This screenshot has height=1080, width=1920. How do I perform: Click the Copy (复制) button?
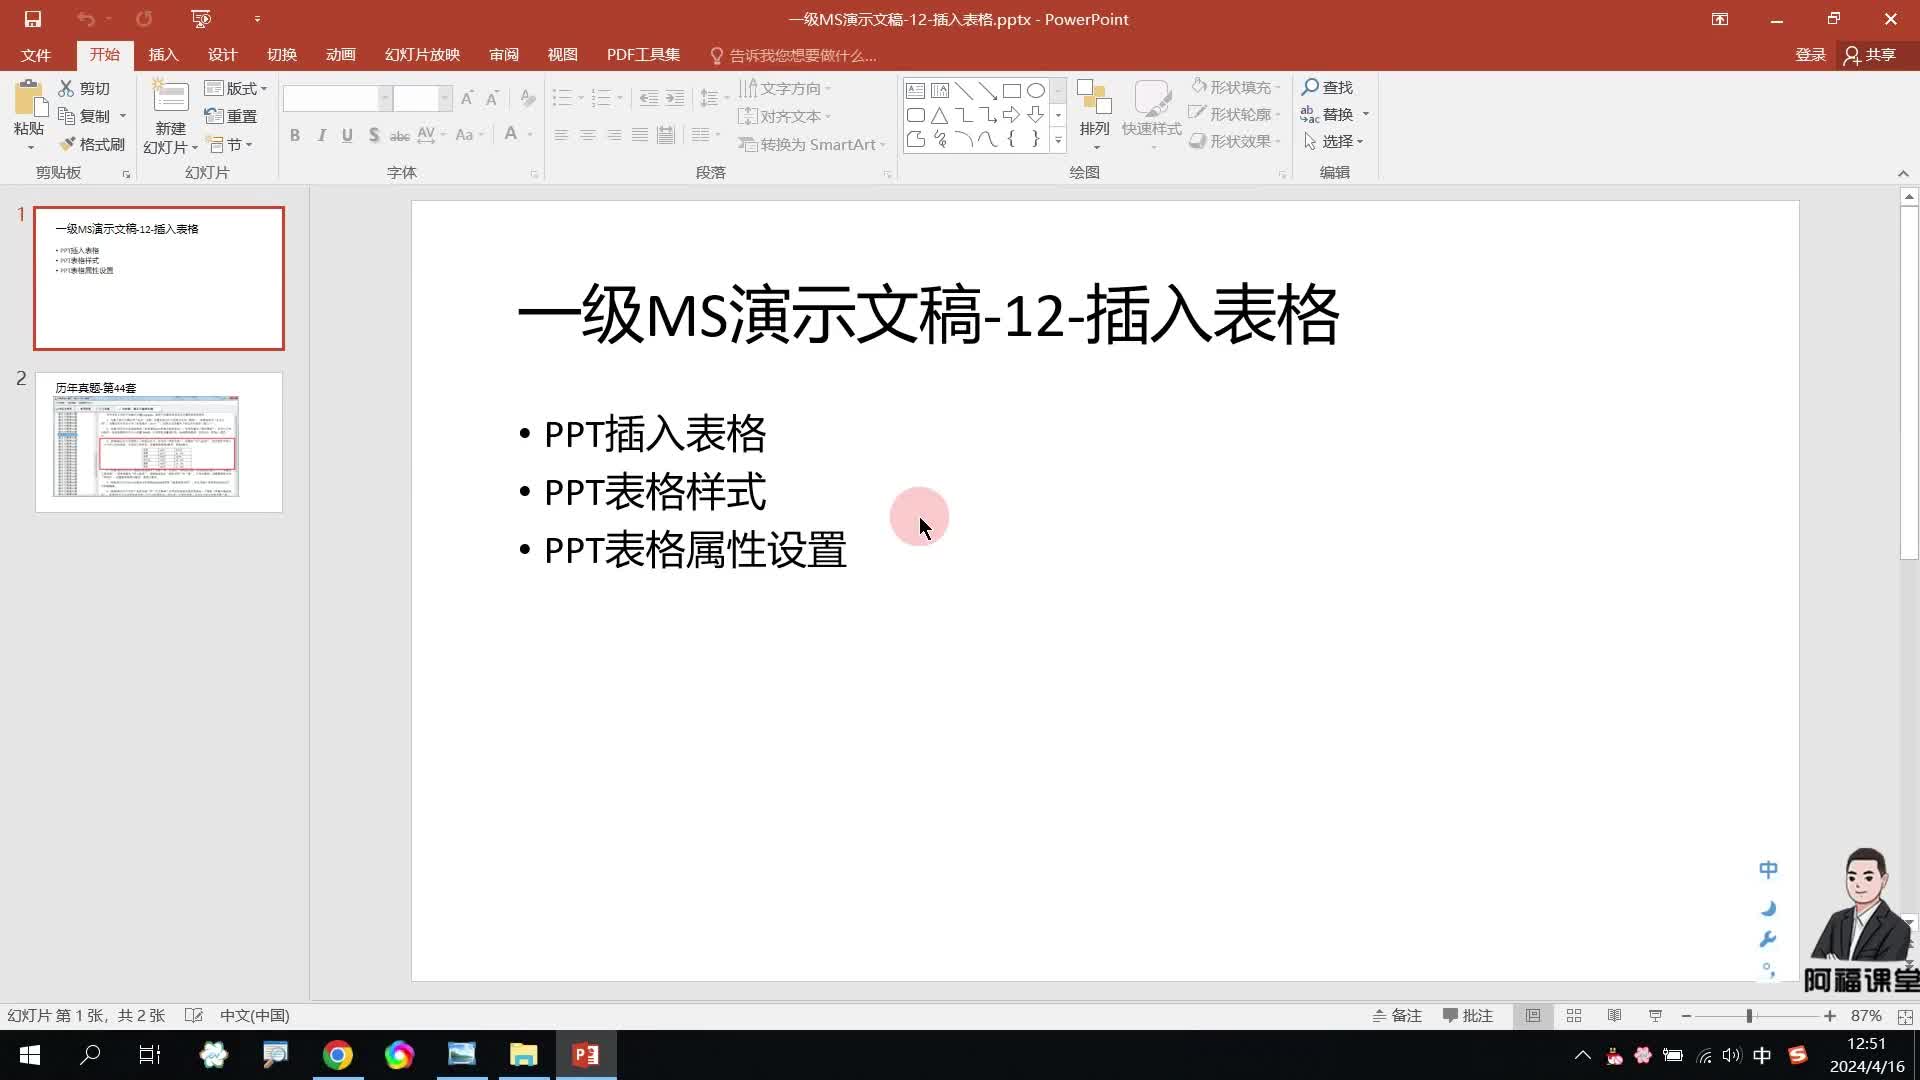(85, 116)
